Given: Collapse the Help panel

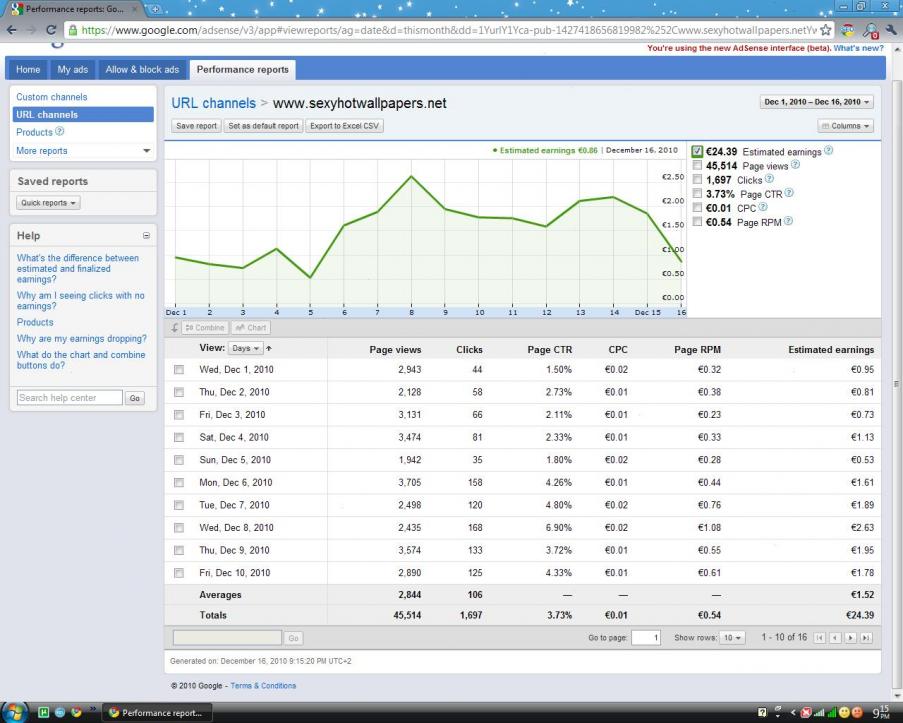Looking at the screenshot, I should pyautogui.click(x=147, y=236).
